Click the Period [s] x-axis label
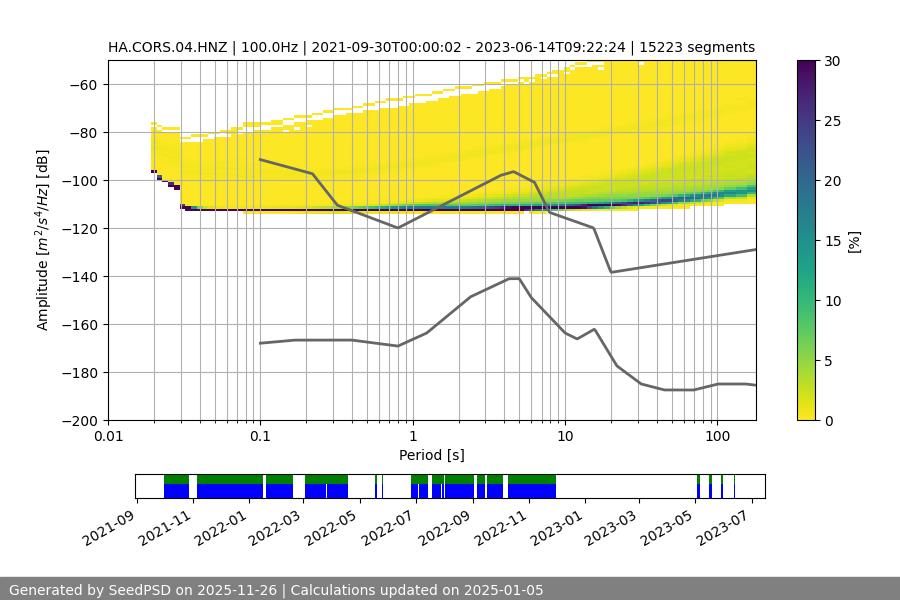The image size is (900, 600). coord(431,455)
